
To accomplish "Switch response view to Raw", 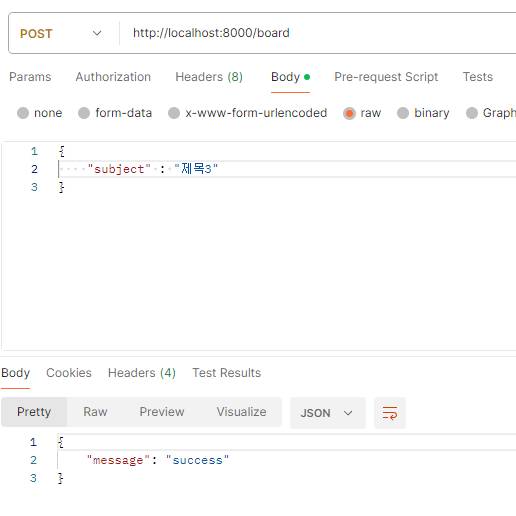I will click(x=95, y=412).
